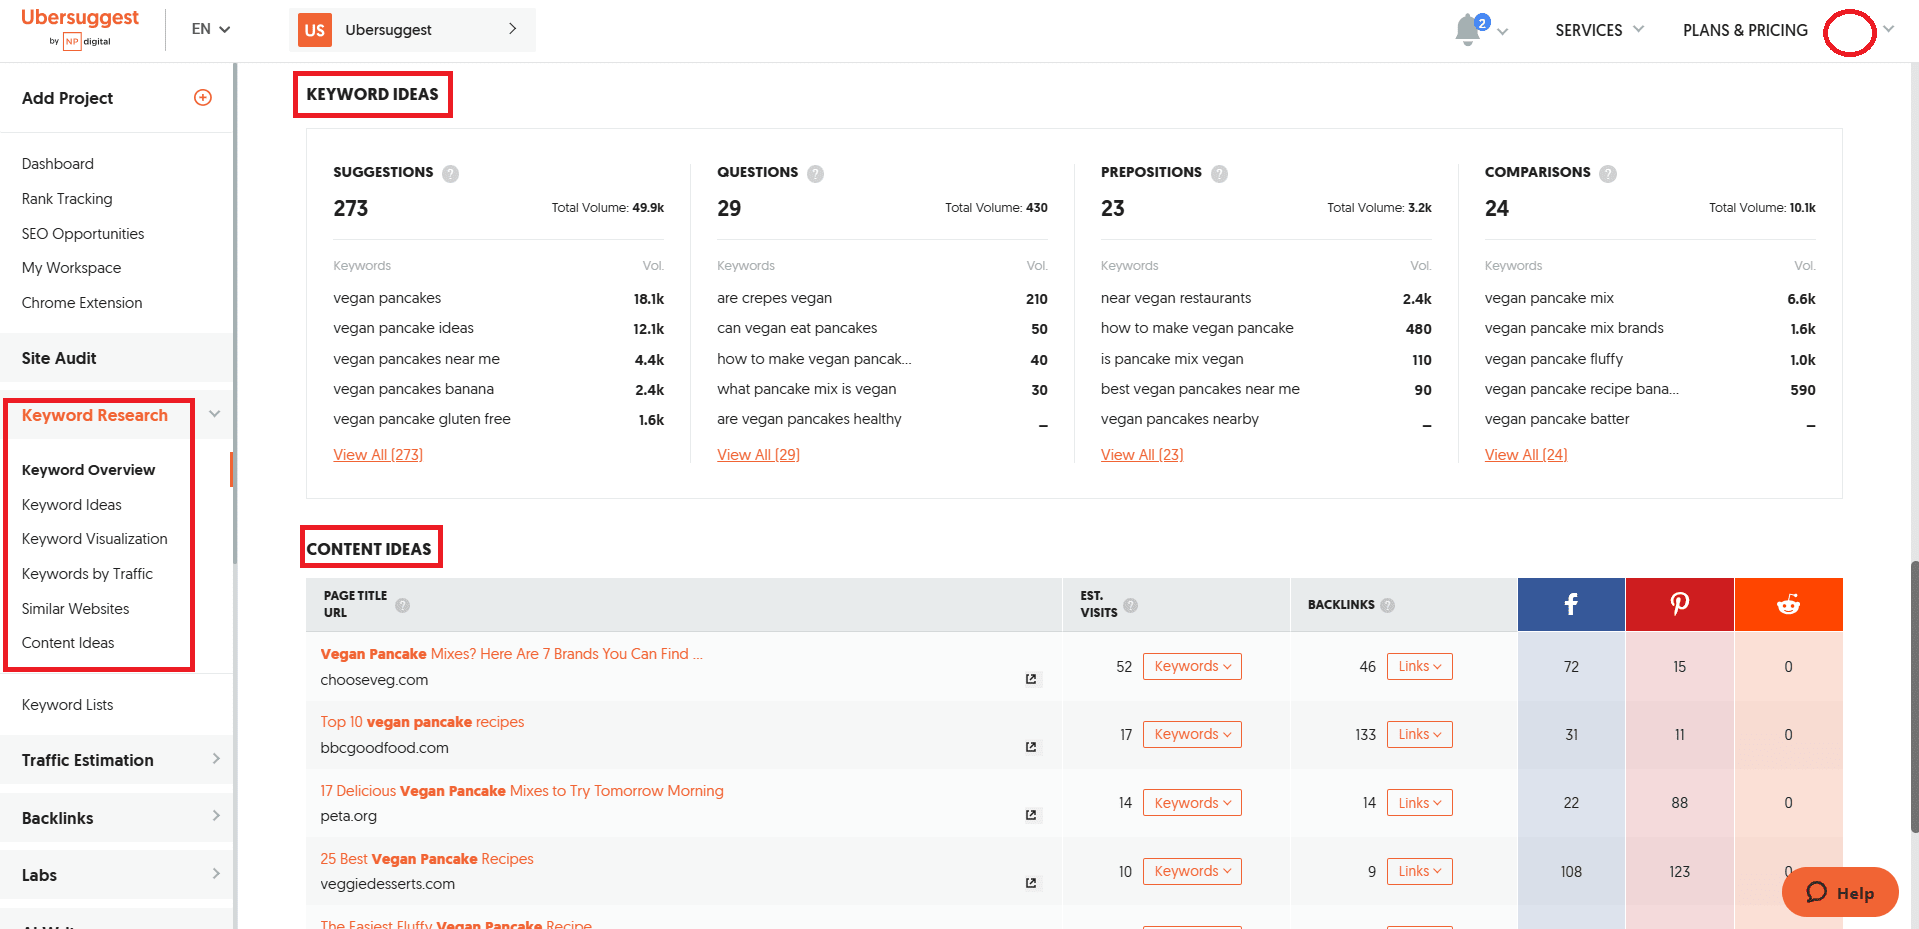Click the Questions help question mark
The width and height of the screenshot is (1919, 929).
(x=816, y=173)
